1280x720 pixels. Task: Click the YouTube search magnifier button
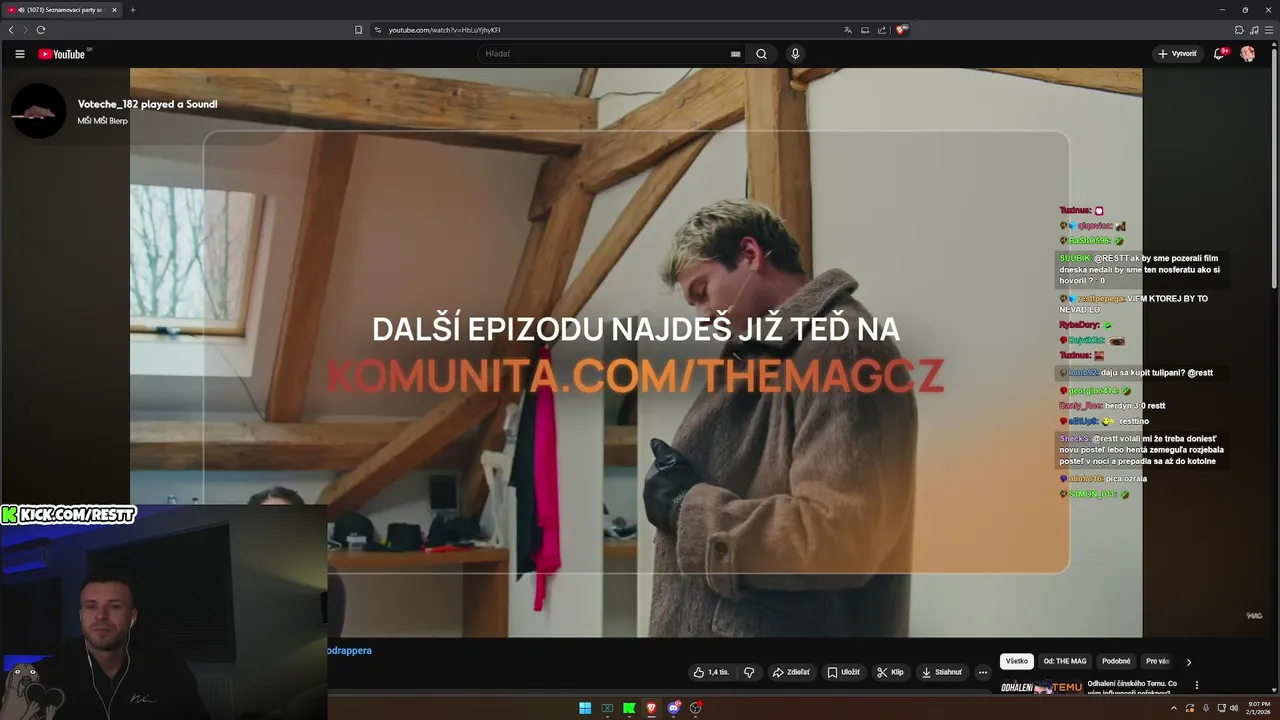[x=761, y=54]
